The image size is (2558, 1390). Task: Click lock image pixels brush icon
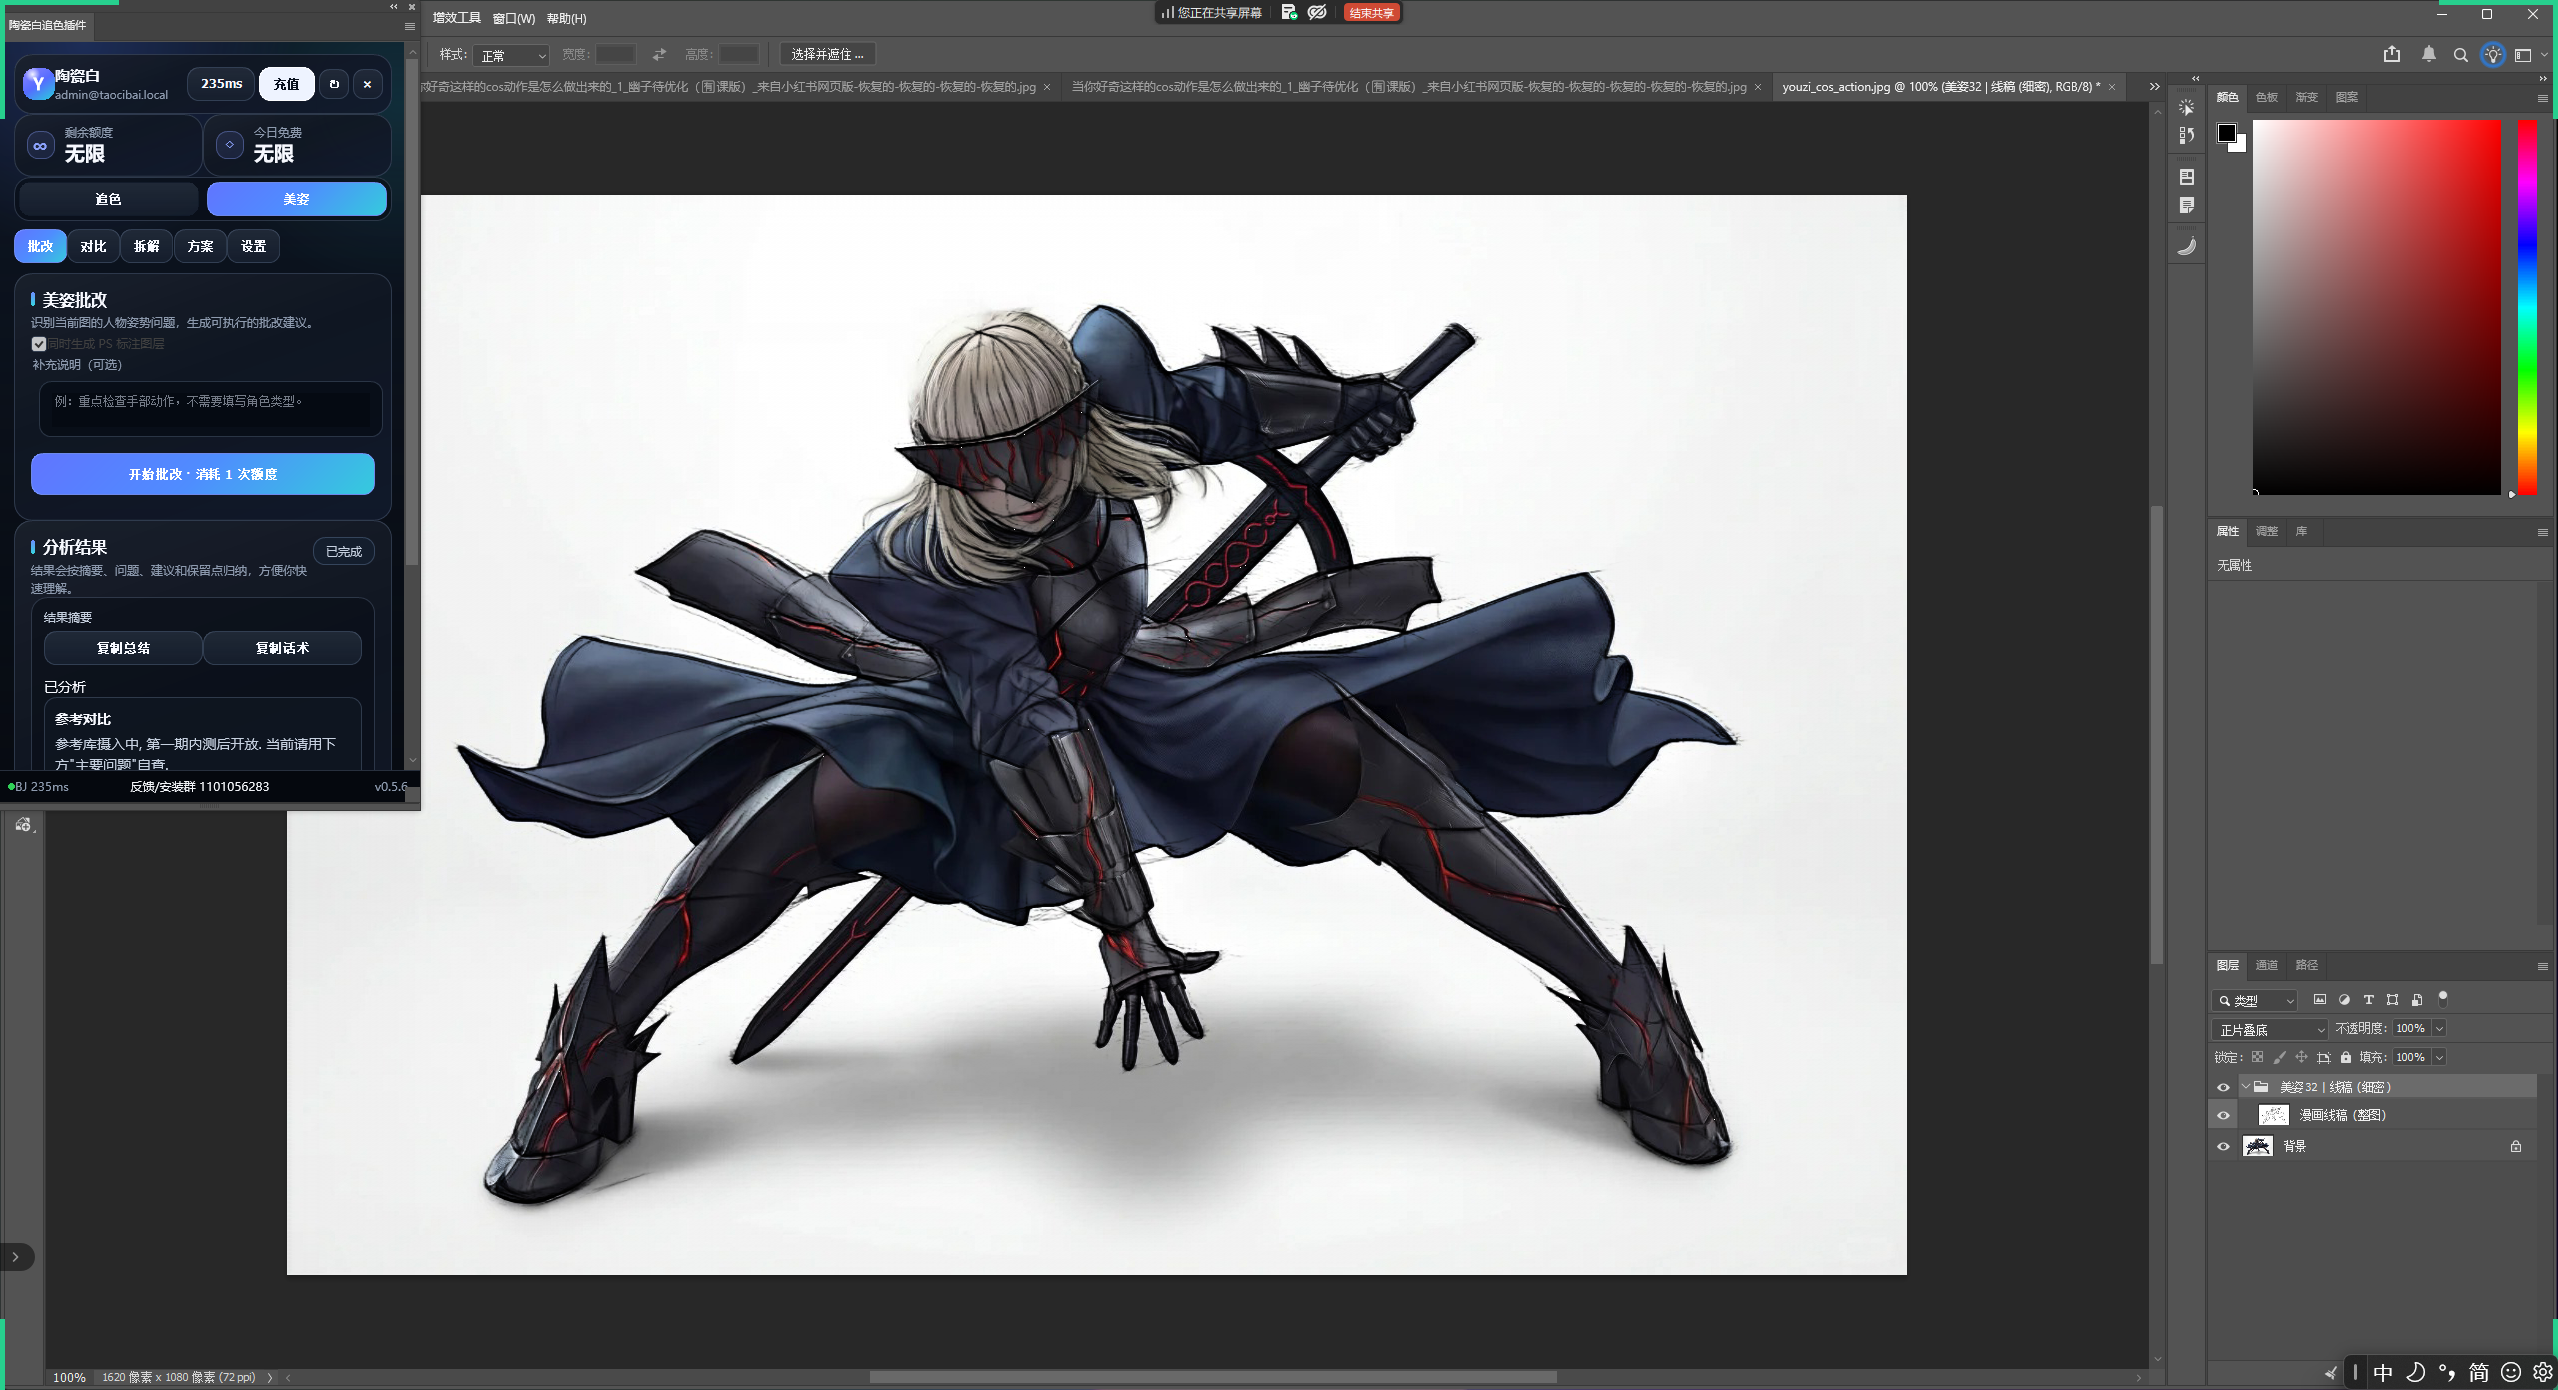pos(2280,1057)
